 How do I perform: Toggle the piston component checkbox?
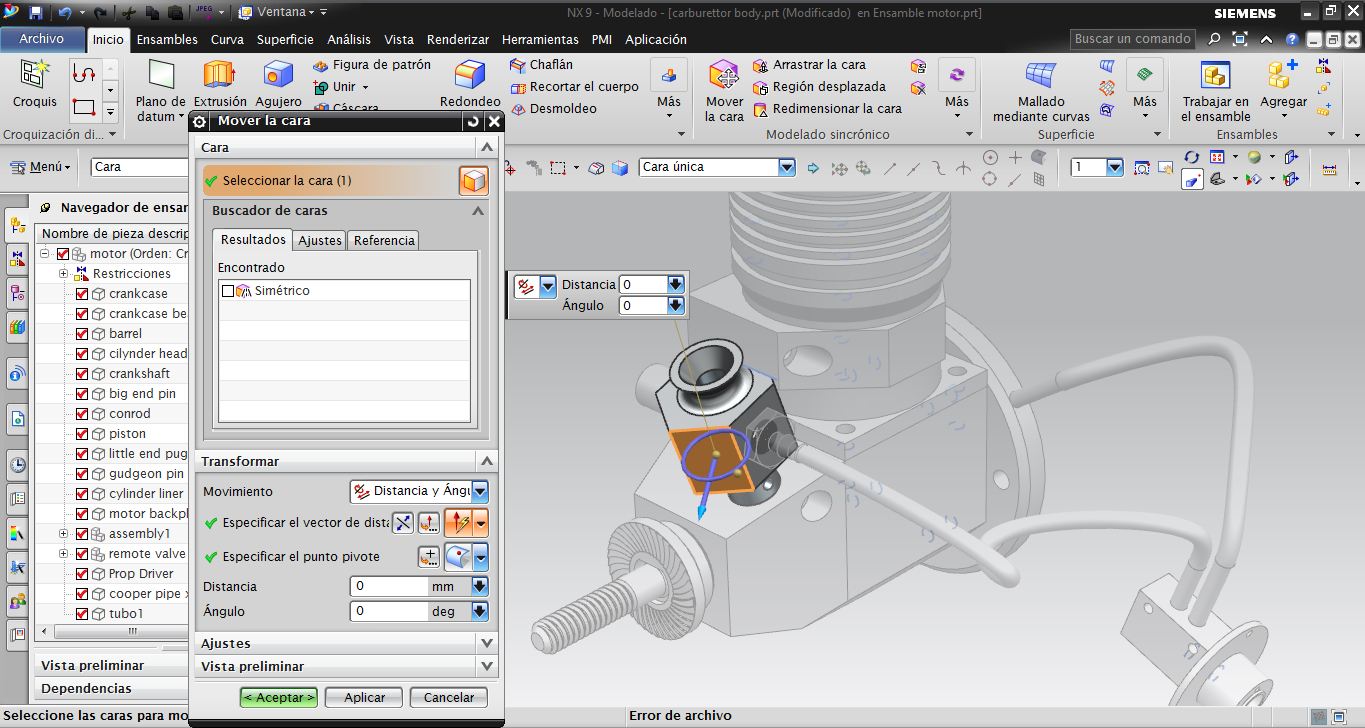(83, 434)
